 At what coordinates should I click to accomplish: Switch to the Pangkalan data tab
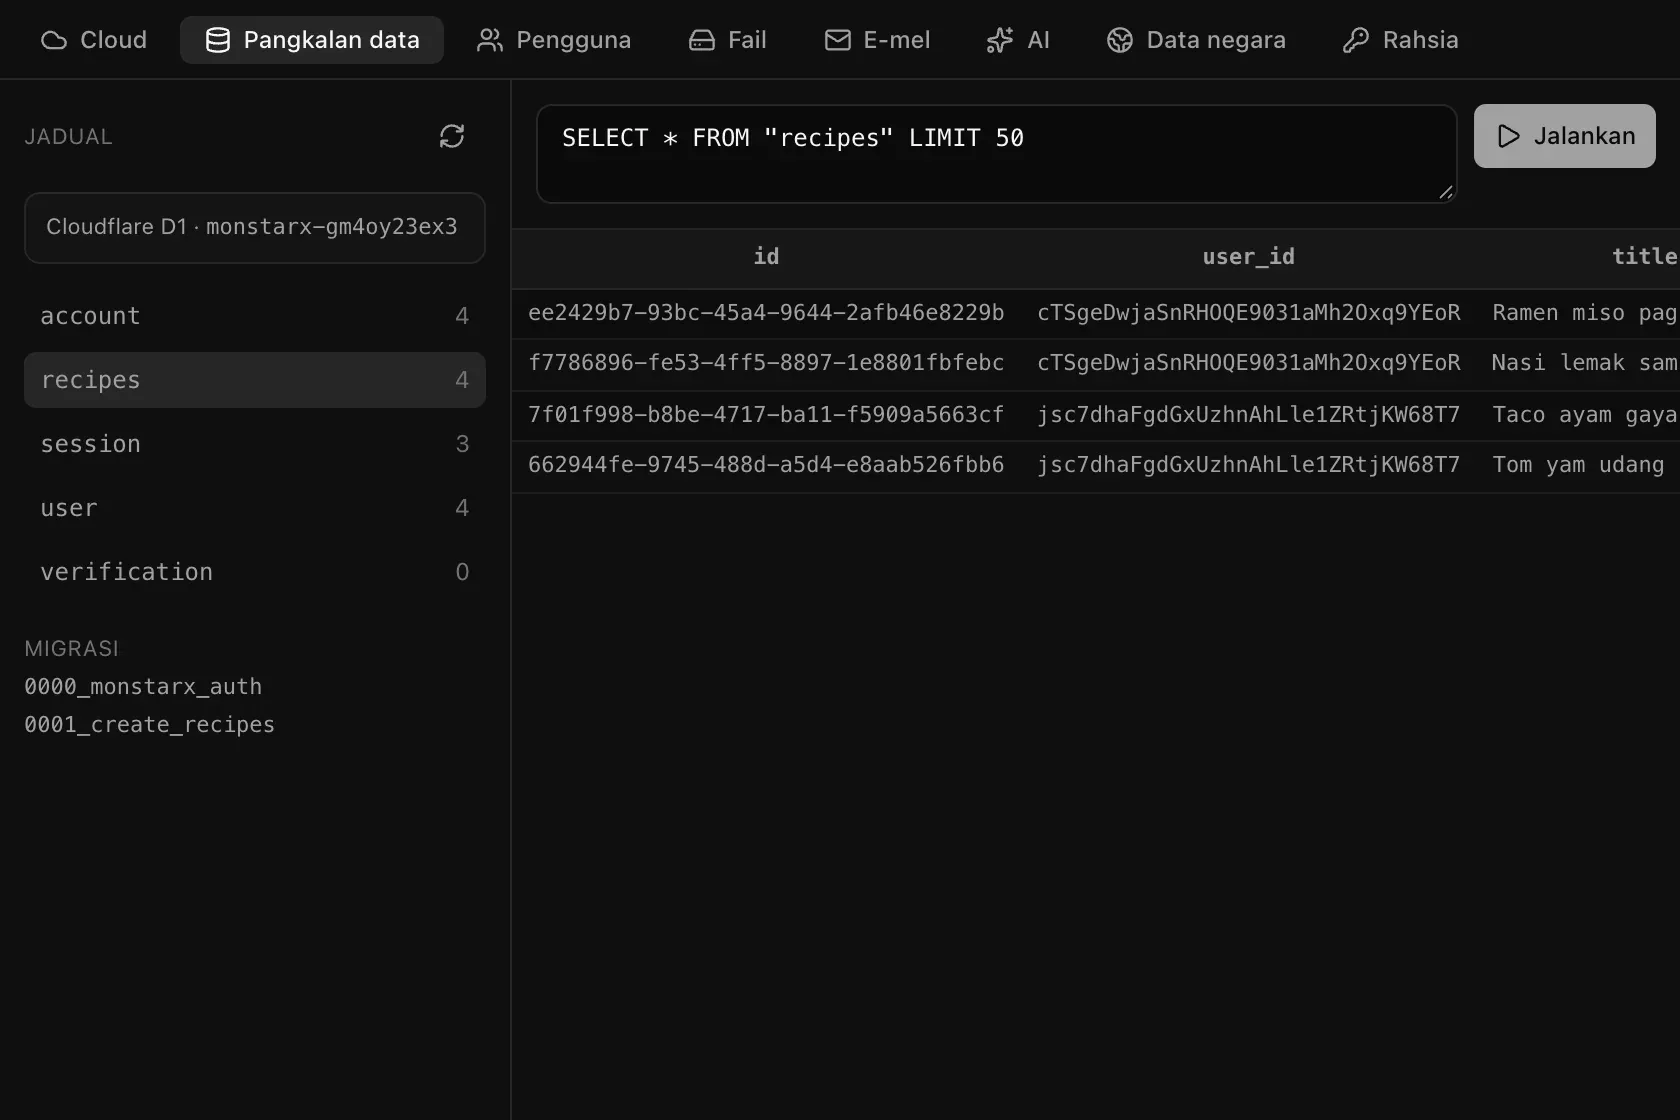(x=312, y=40)
